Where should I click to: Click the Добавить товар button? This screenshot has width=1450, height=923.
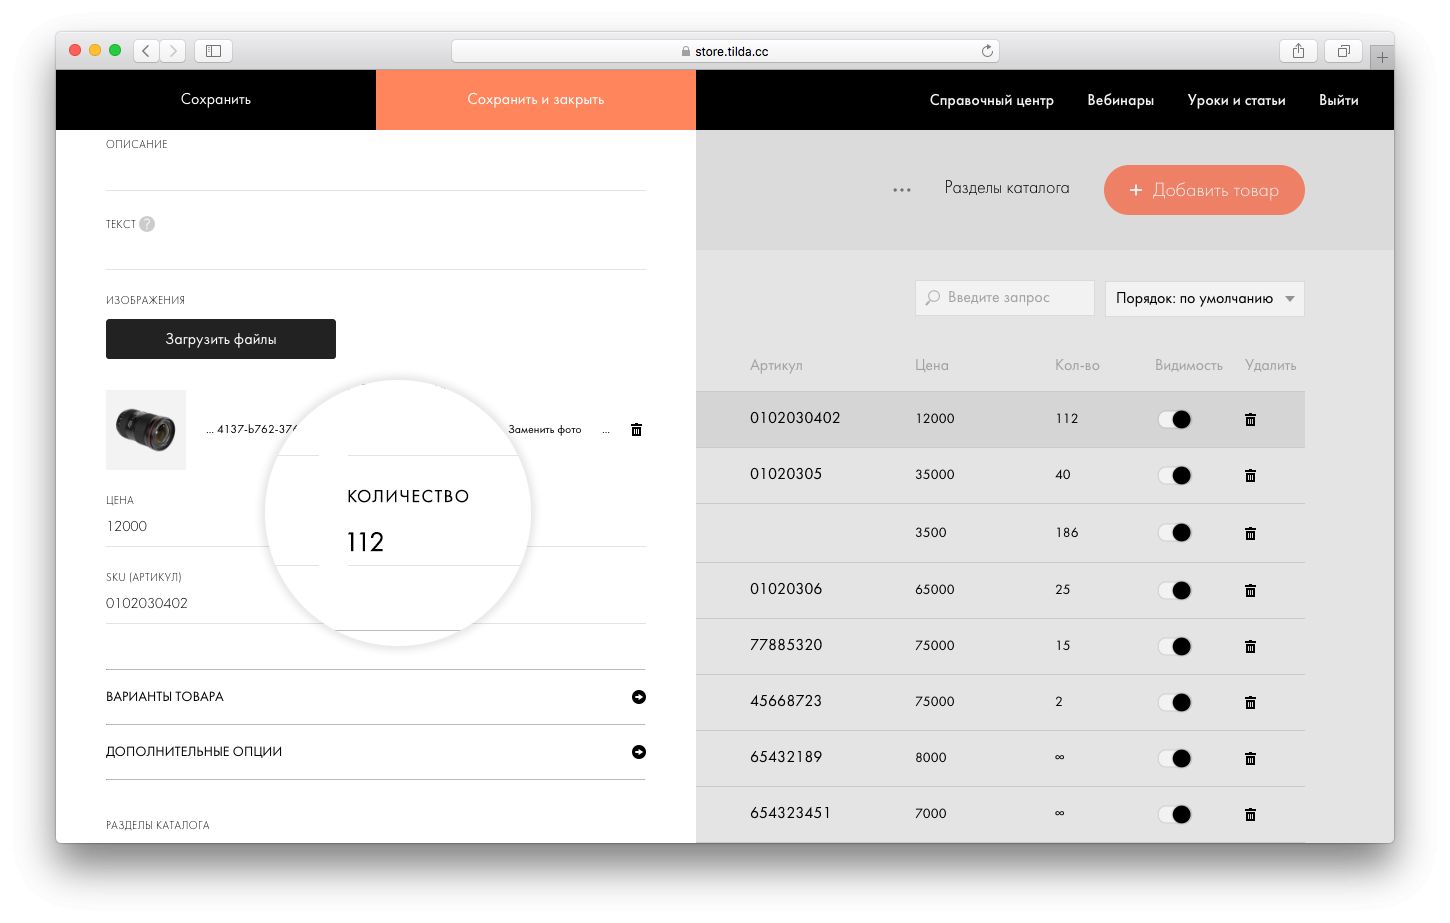pyautogui.click(x=1204, y=190)
